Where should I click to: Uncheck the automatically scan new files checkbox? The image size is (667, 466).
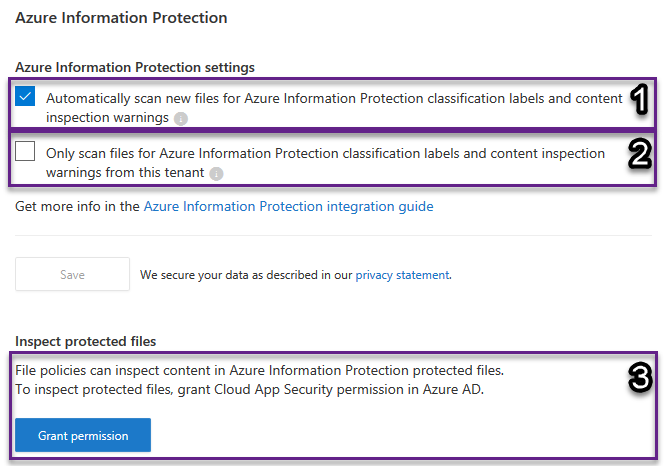click(x=26, y=97)
